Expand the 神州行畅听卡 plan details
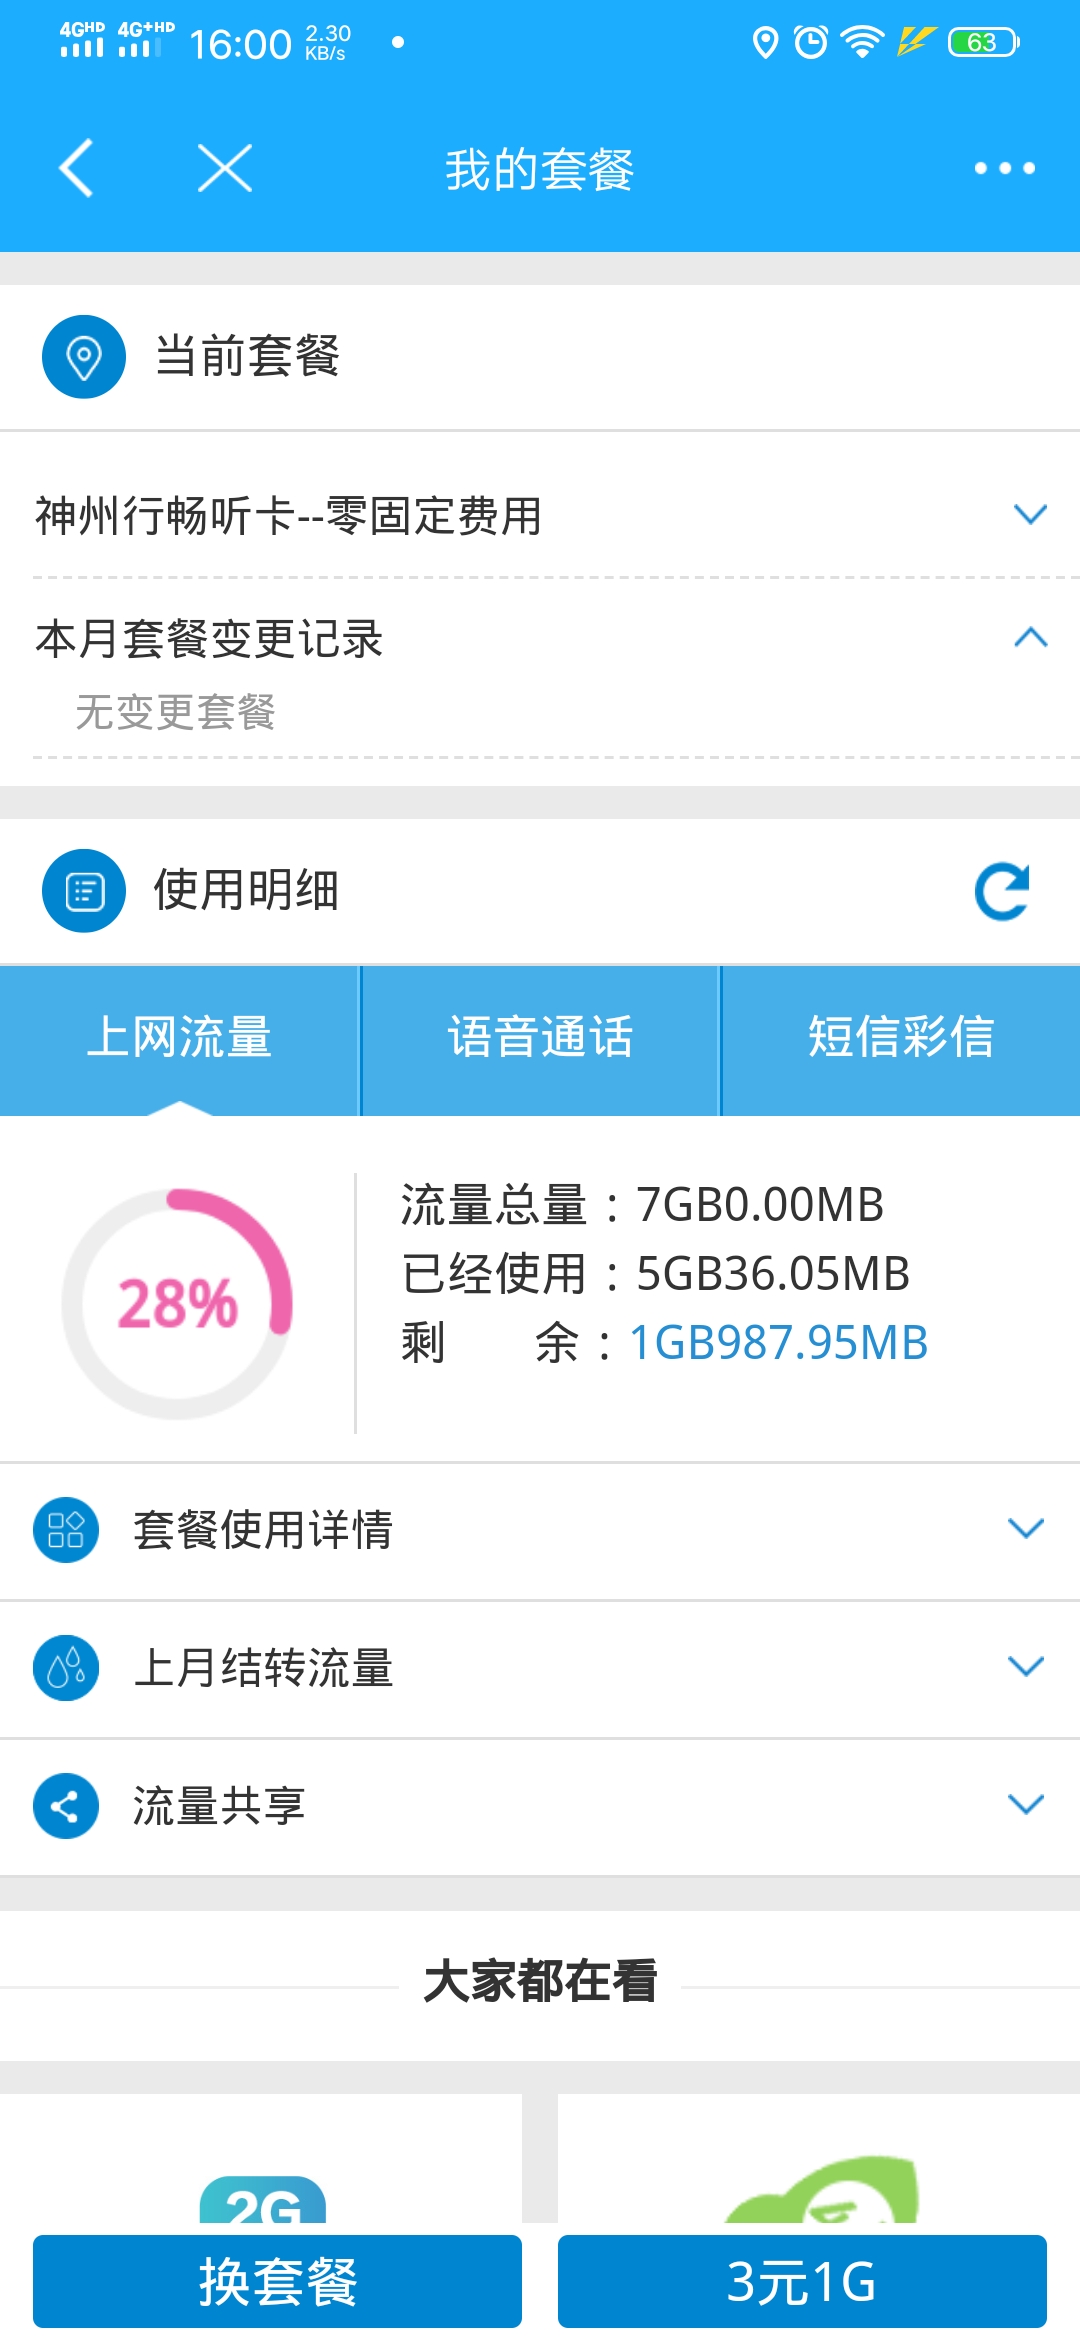Image resolution: width=1080 pixels, height=2340 pixels. pos(1030,515)
